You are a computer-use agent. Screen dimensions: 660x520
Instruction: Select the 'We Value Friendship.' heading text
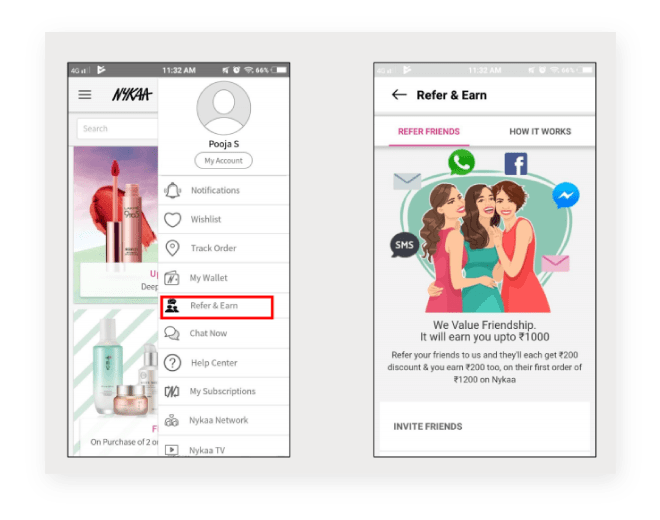[484, 325]
